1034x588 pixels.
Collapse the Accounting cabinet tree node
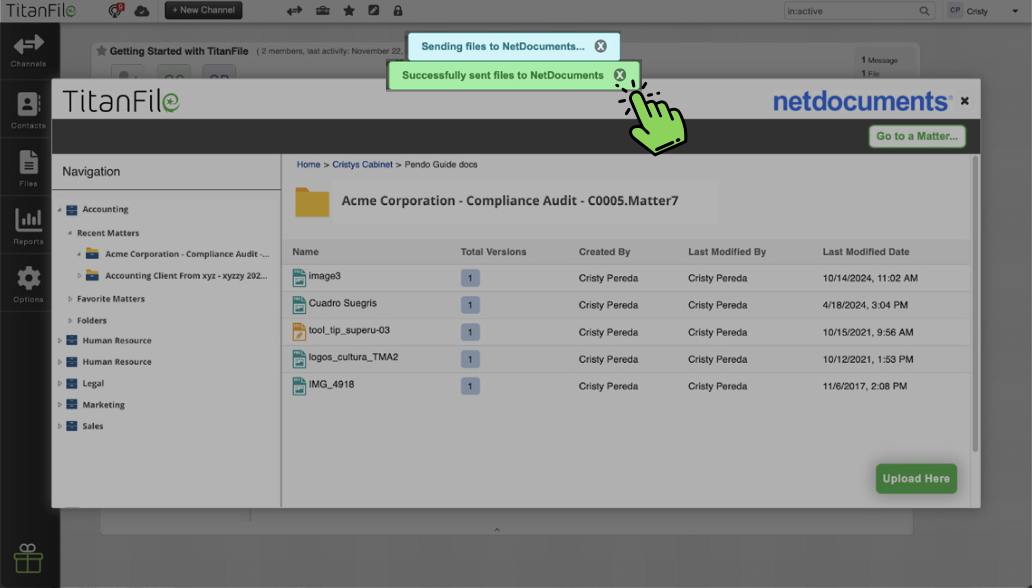click(x=59, y=210)
